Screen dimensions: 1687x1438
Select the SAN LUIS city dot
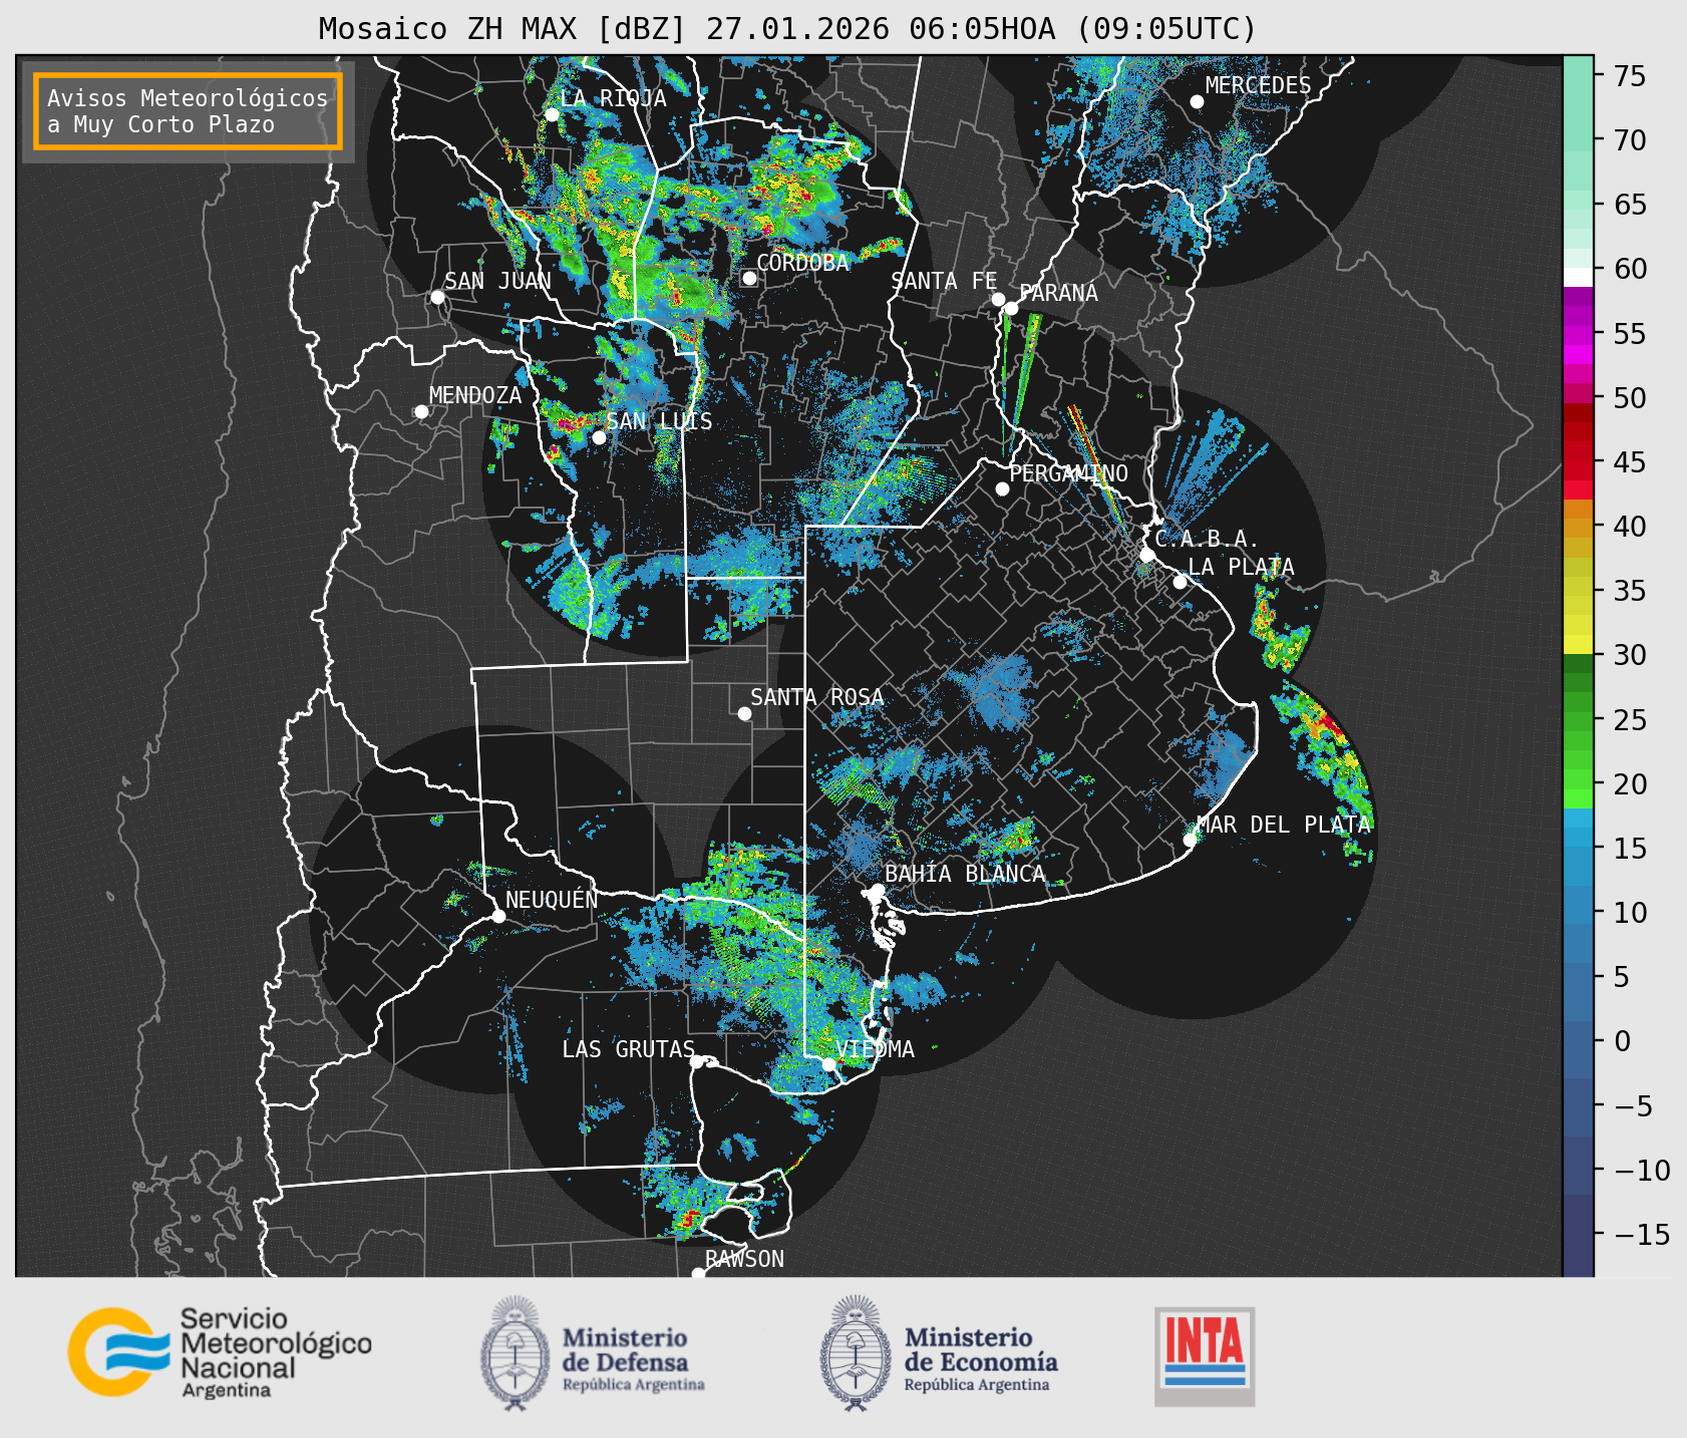coord(599,437)
